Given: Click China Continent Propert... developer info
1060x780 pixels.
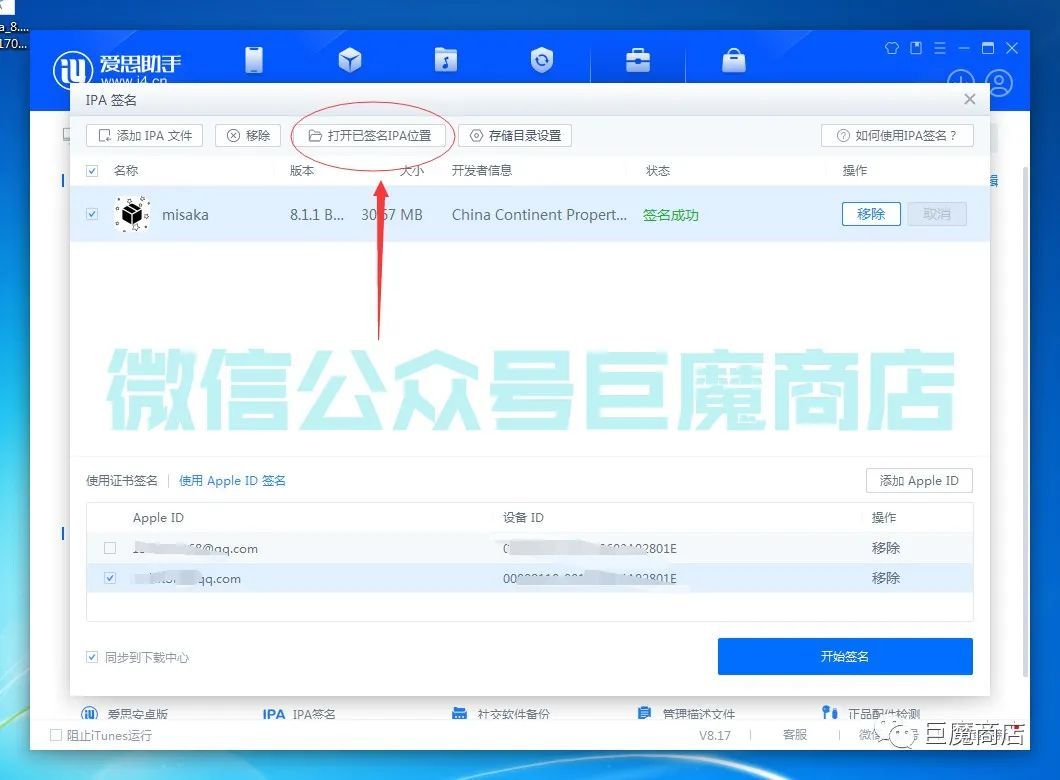Looking at the screenshot, I should coord(539,215).
